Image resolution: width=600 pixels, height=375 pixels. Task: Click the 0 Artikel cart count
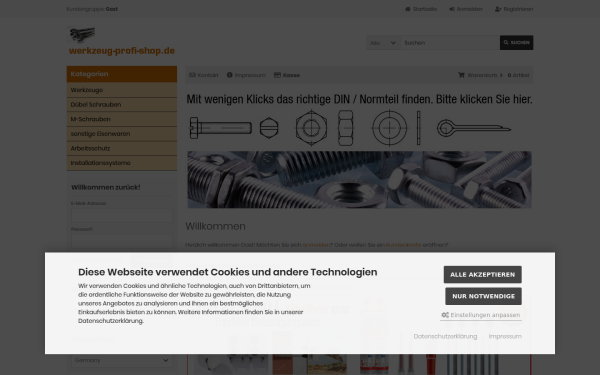518,75
